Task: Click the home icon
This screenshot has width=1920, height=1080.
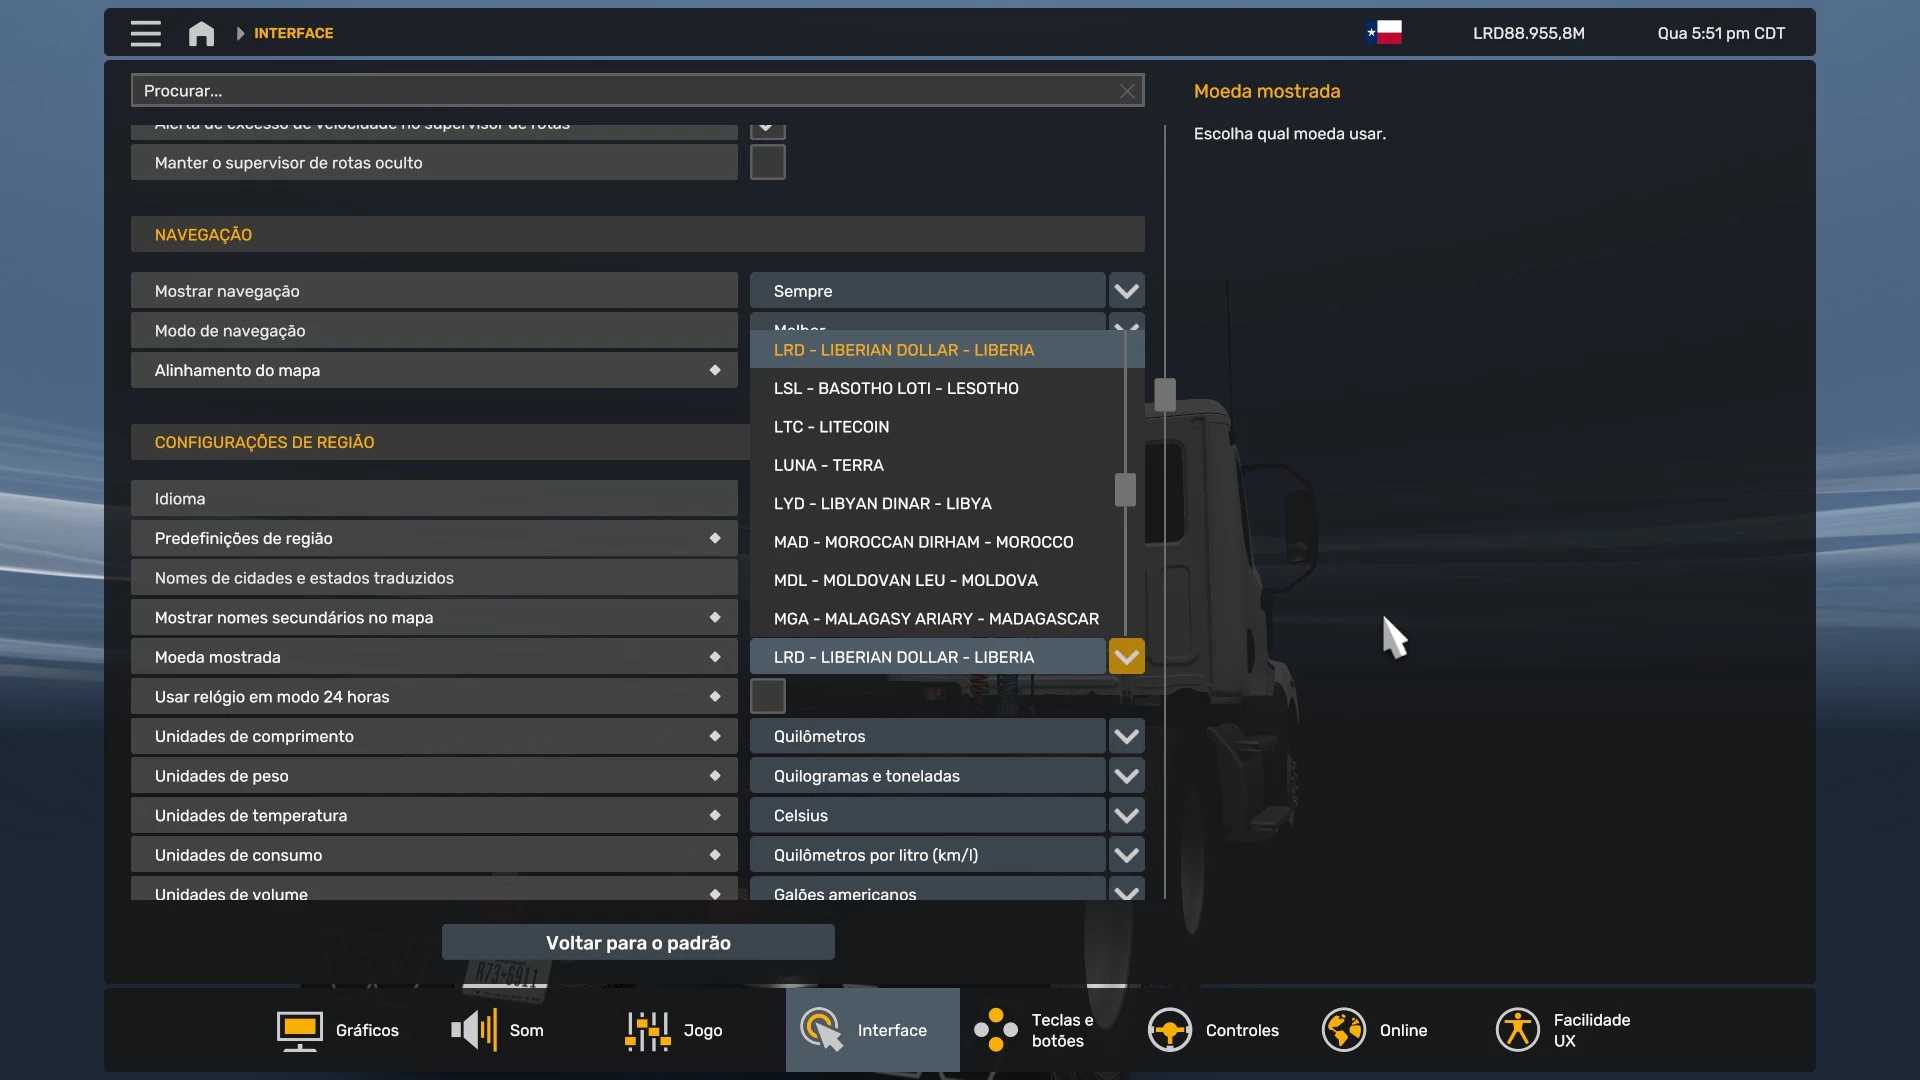Action: coord(201,33)
